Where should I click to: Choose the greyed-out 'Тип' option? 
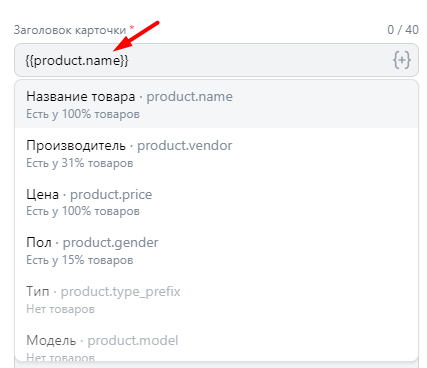216,299
